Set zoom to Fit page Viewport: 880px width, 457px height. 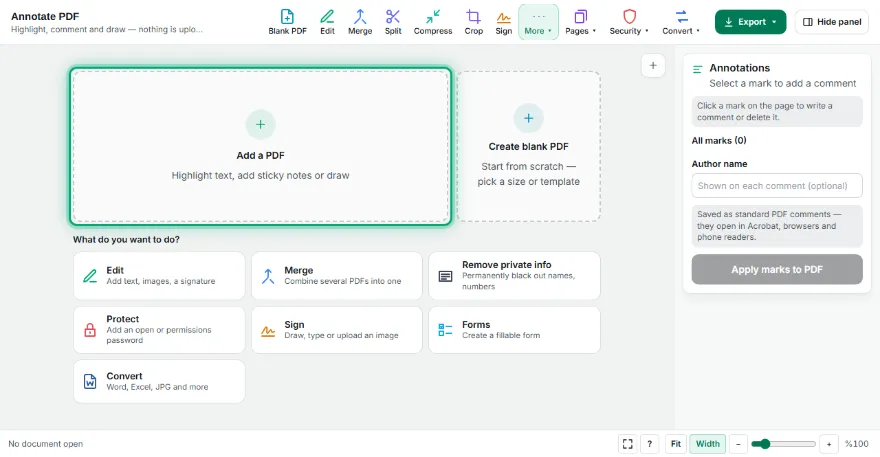point(676,444)
